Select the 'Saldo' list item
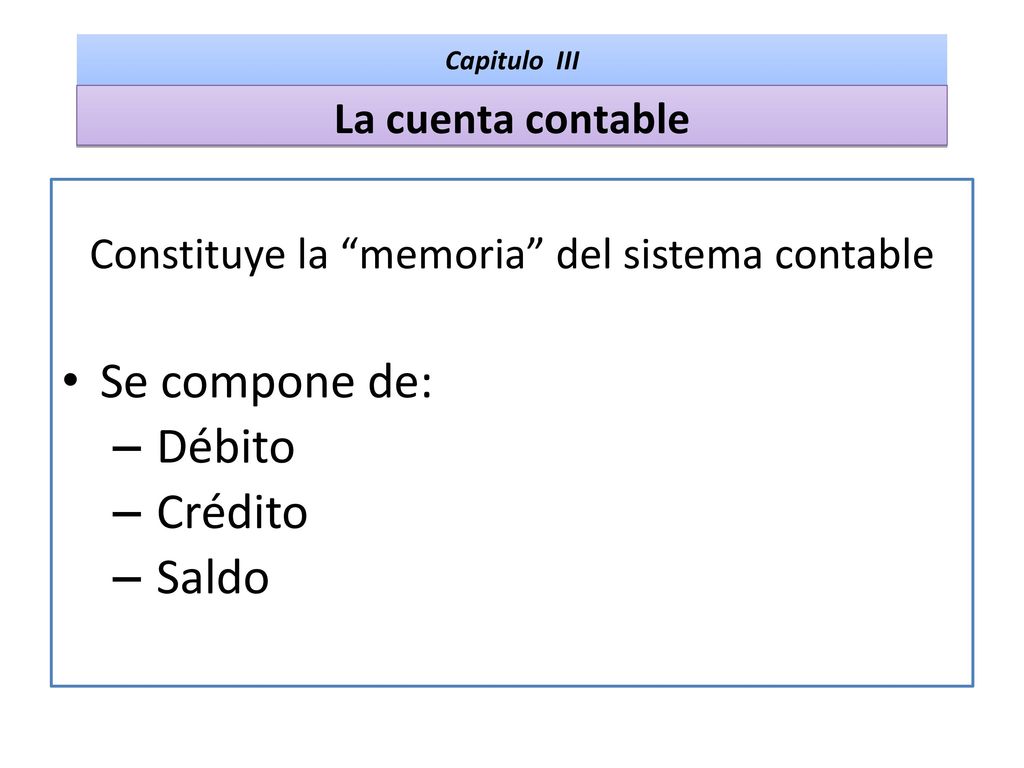This screenshot has height=768, width=1024. (x=213, y=577)
